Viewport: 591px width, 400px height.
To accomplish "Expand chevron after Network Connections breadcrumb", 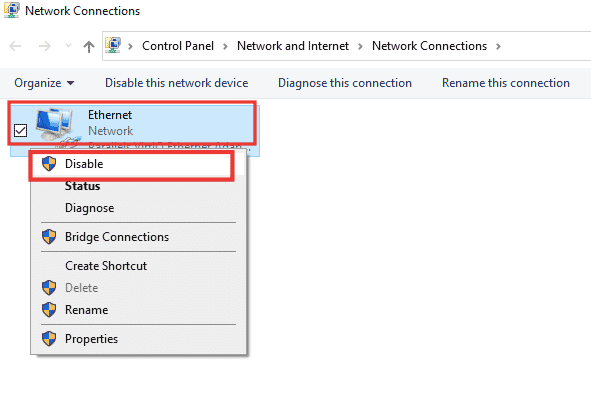I will click(498, 46).
